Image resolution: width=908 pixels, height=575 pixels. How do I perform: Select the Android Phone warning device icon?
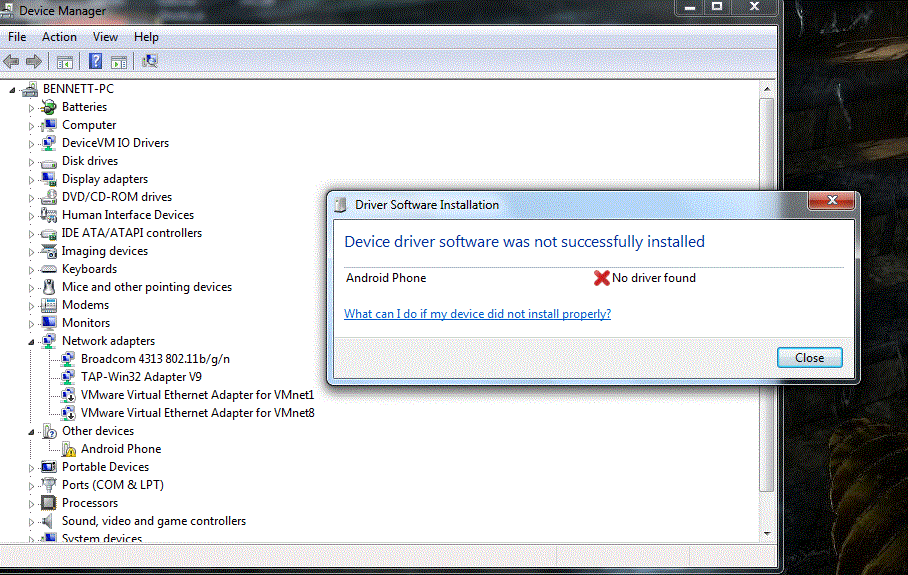[x=69, y=449]
